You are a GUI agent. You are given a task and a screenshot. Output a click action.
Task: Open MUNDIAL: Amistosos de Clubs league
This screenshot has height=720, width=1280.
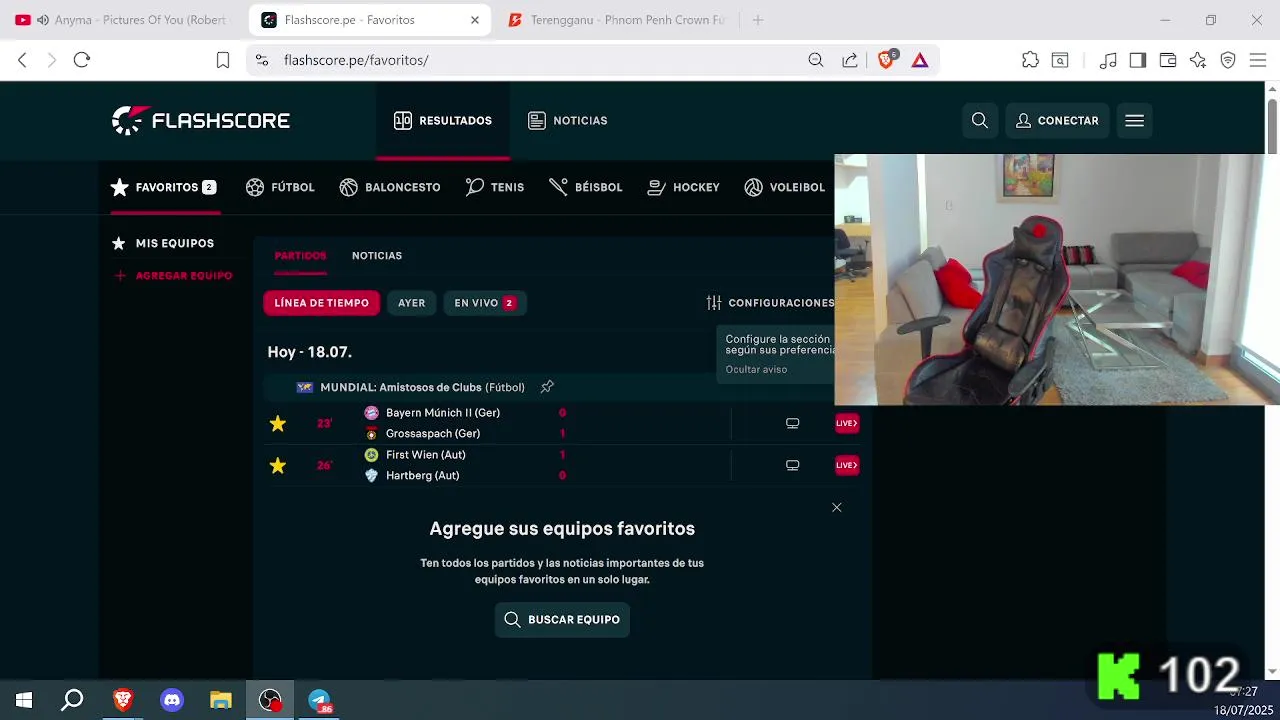pos(422,387)
